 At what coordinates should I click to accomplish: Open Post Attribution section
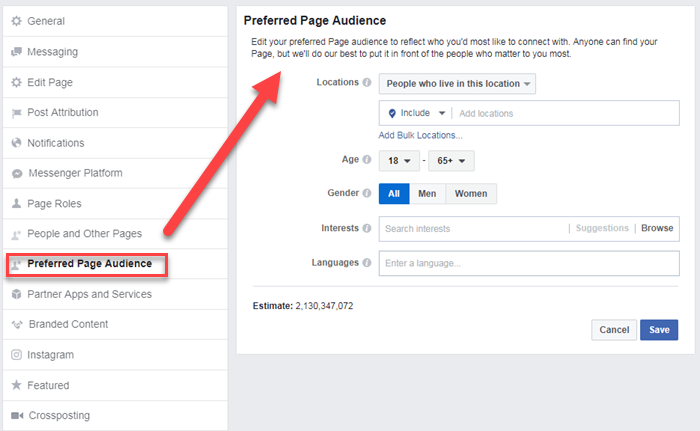[x=115, y=113]
